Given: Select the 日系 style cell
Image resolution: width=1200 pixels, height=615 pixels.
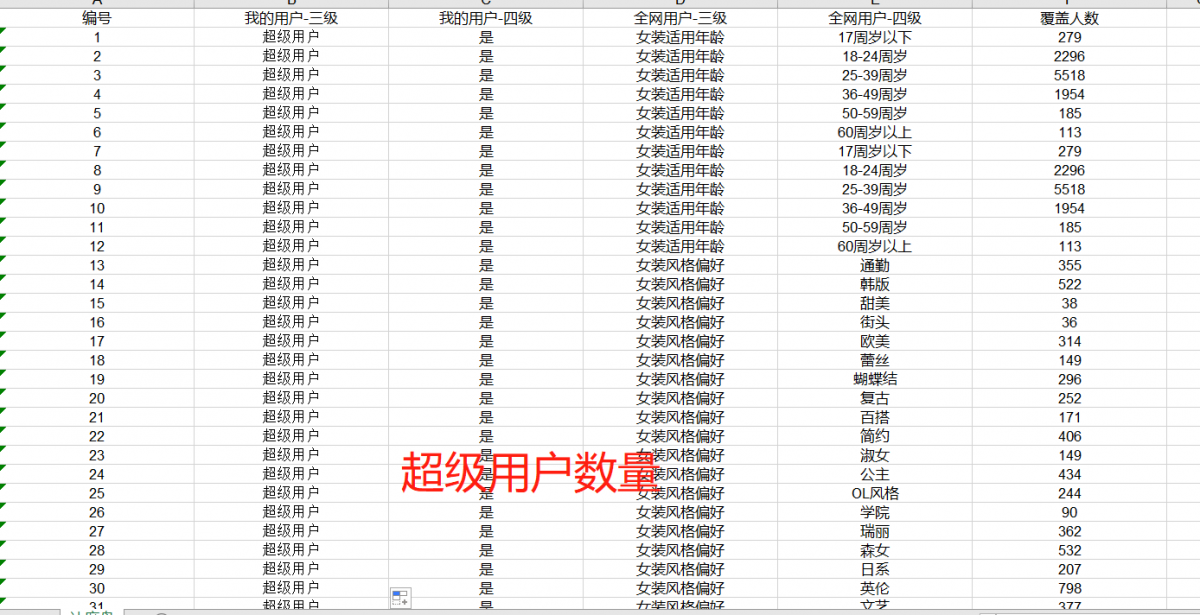Looking at the screenshot, I should click(x=875, y=569).
